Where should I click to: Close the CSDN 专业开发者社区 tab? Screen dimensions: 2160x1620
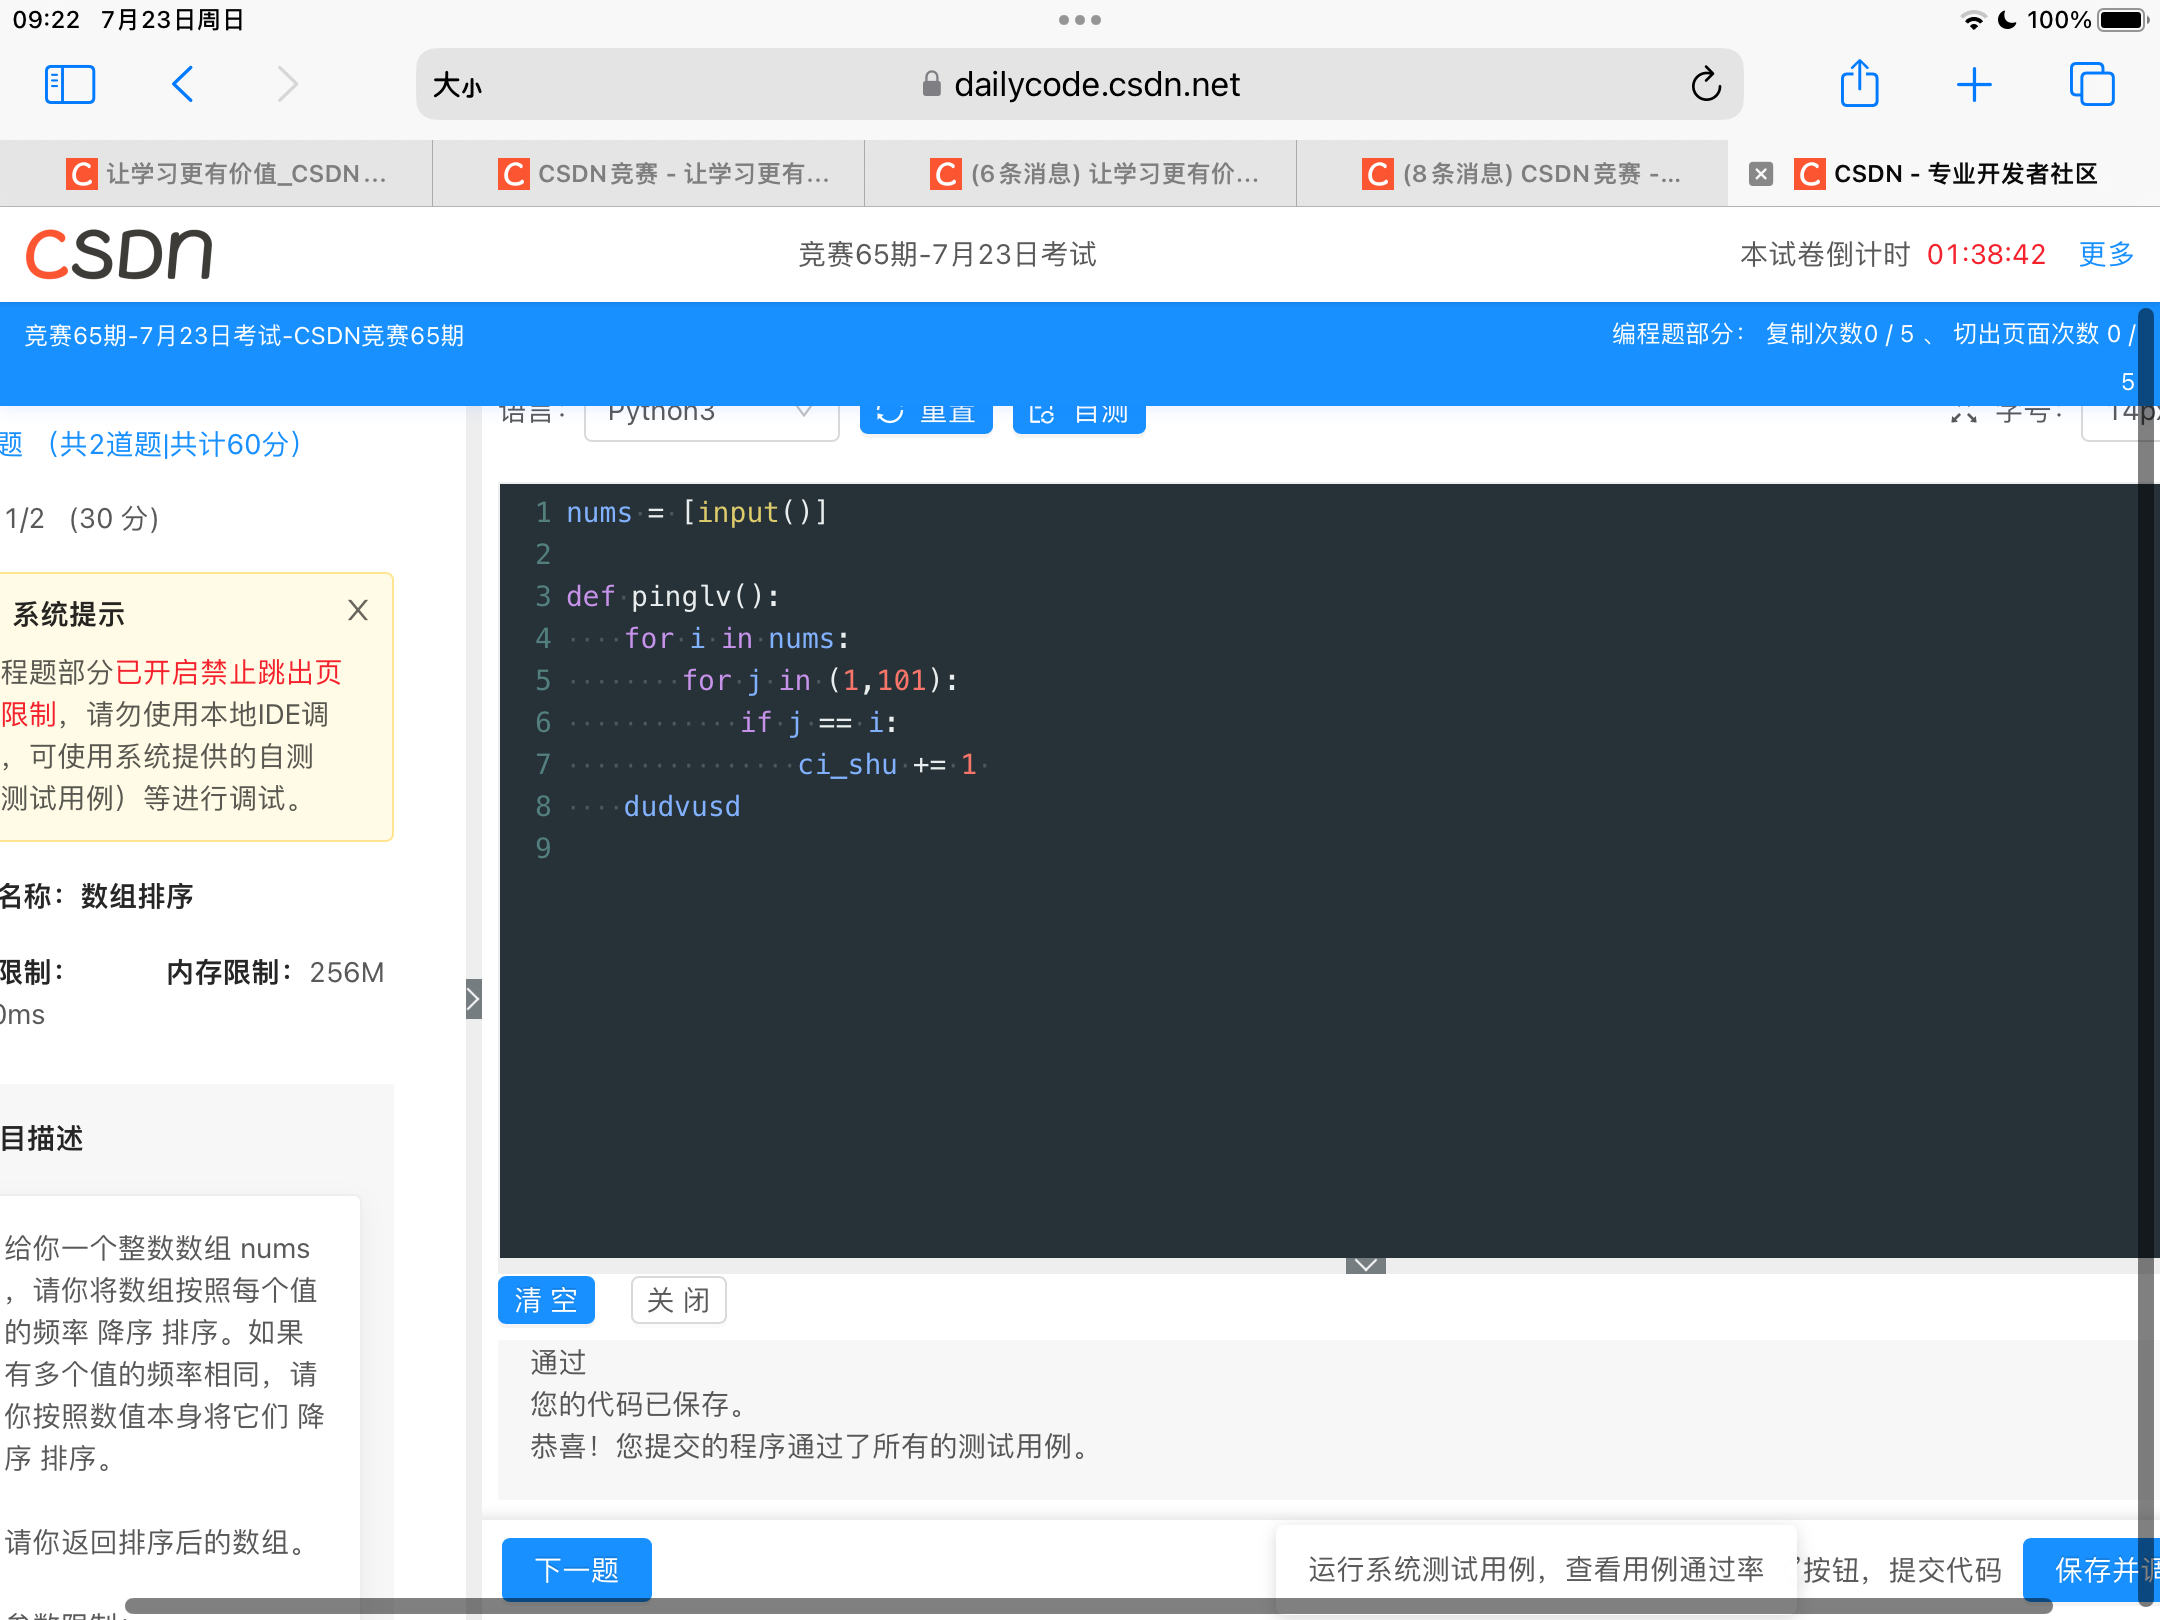pyautogui.click(x=1761, y=174)
